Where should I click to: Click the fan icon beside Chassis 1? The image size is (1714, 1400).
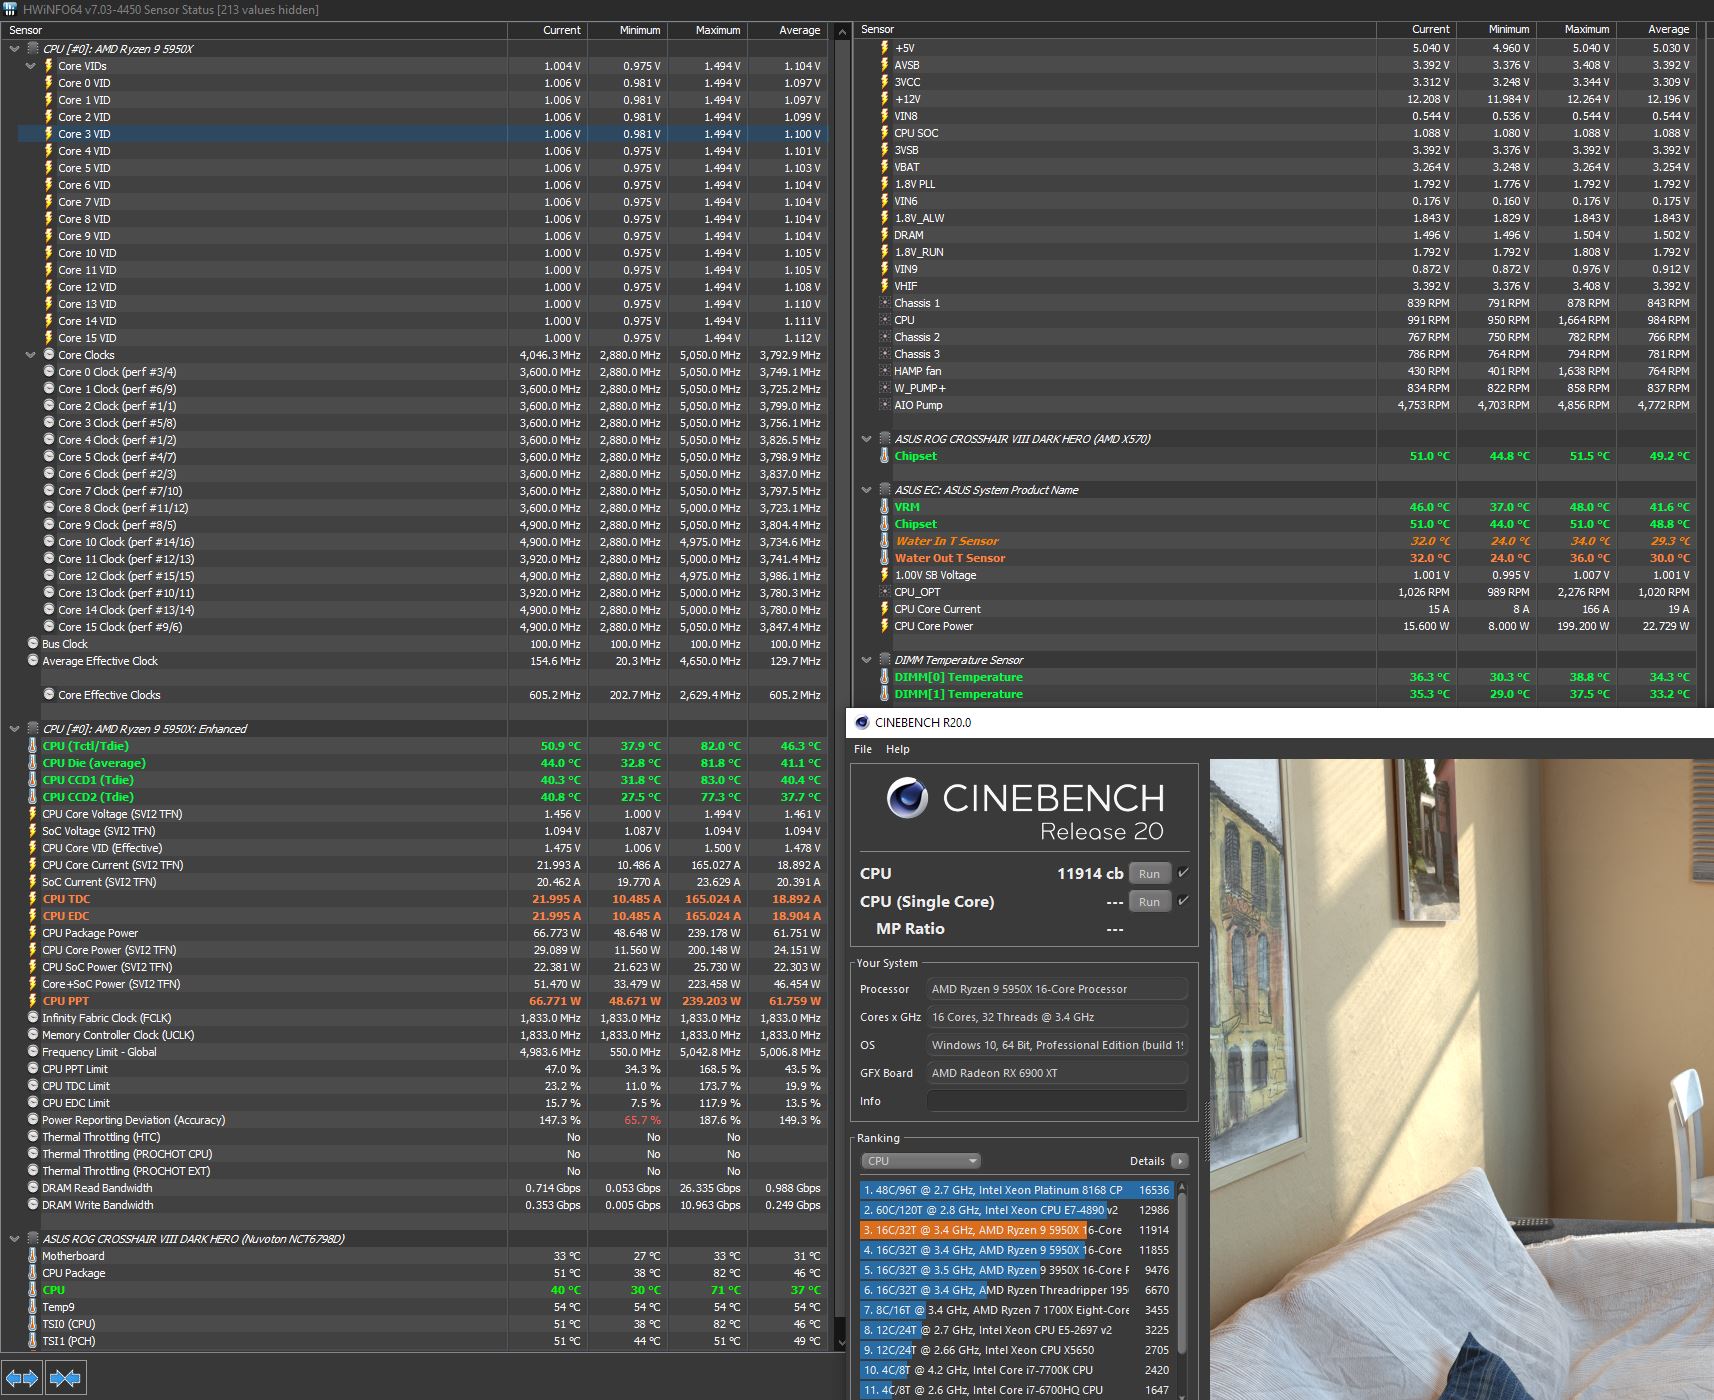884,303
